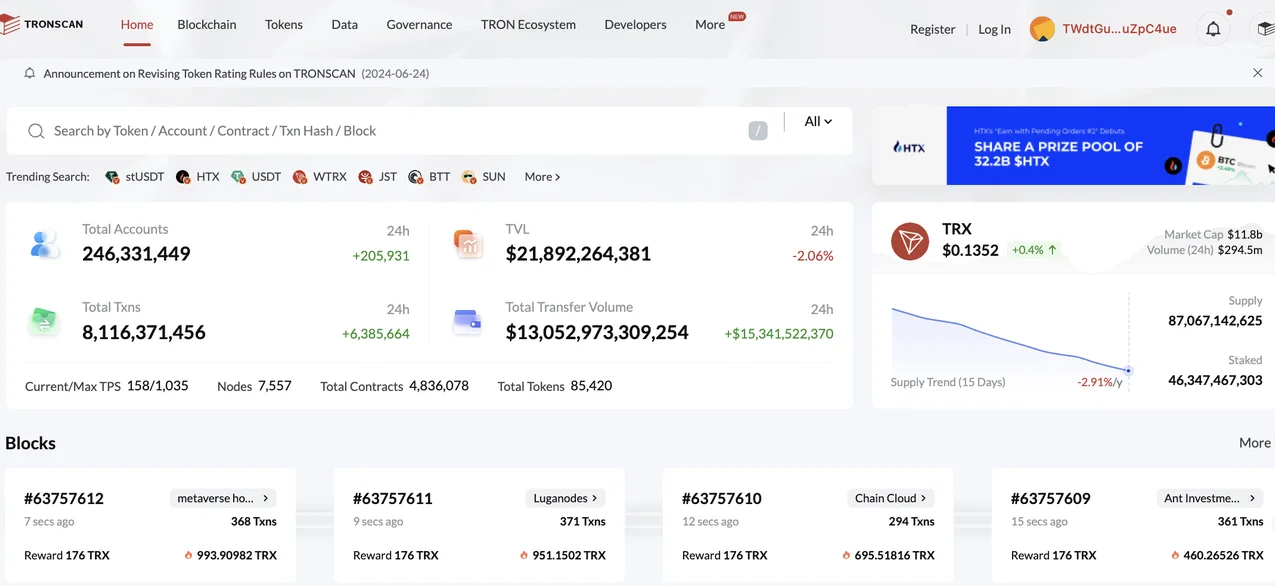Open the Governance menu

click(x=419, y=24)
